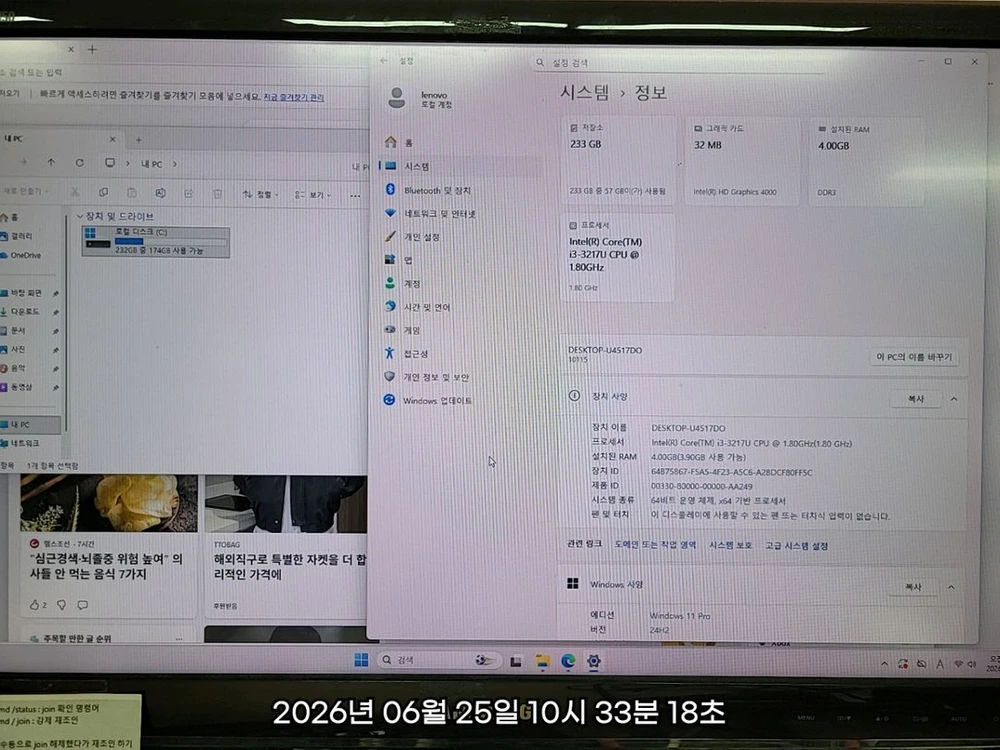
Task: Click 시스템 in the breadcrumb header
Action: [584, 92]
